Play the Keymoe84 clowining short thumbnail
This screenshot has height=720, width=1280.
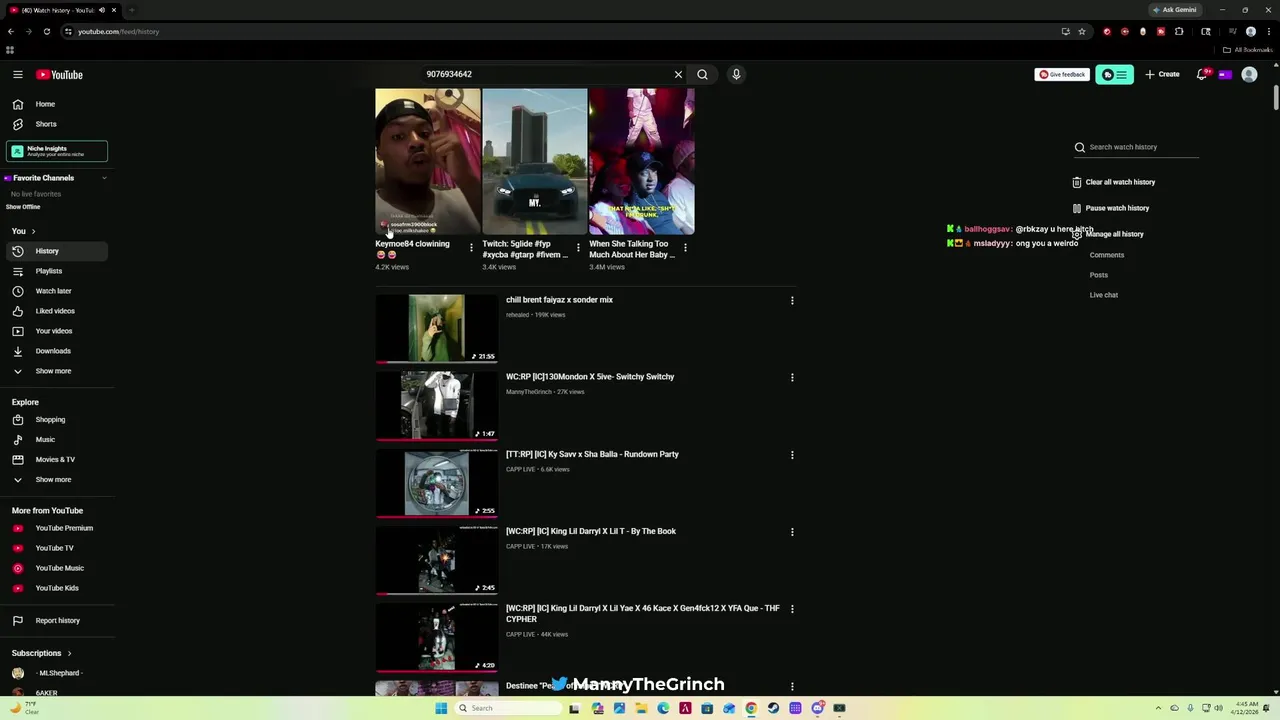[x=428, y=162]
